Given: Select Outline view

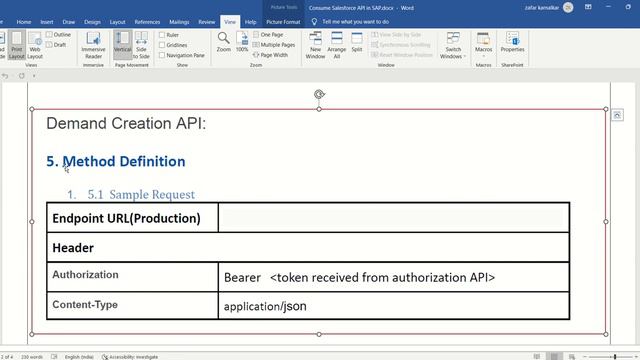Looking at the screenshot, I should point(59,35).
